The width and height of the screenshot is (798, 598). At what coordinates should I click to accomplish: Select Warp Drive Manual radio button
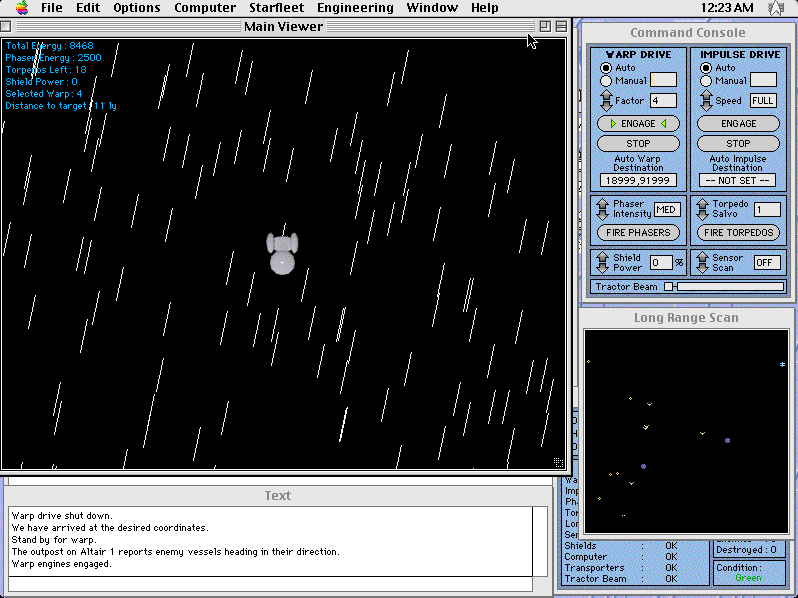pos(606,81)
